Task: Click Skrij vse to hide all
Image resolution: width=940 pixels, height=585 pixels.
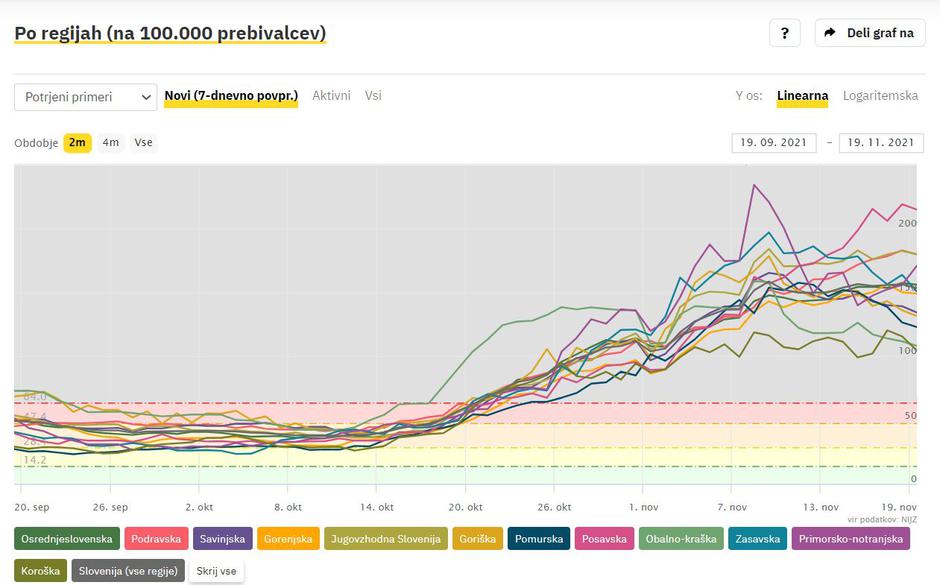Action: coord(217,571)
